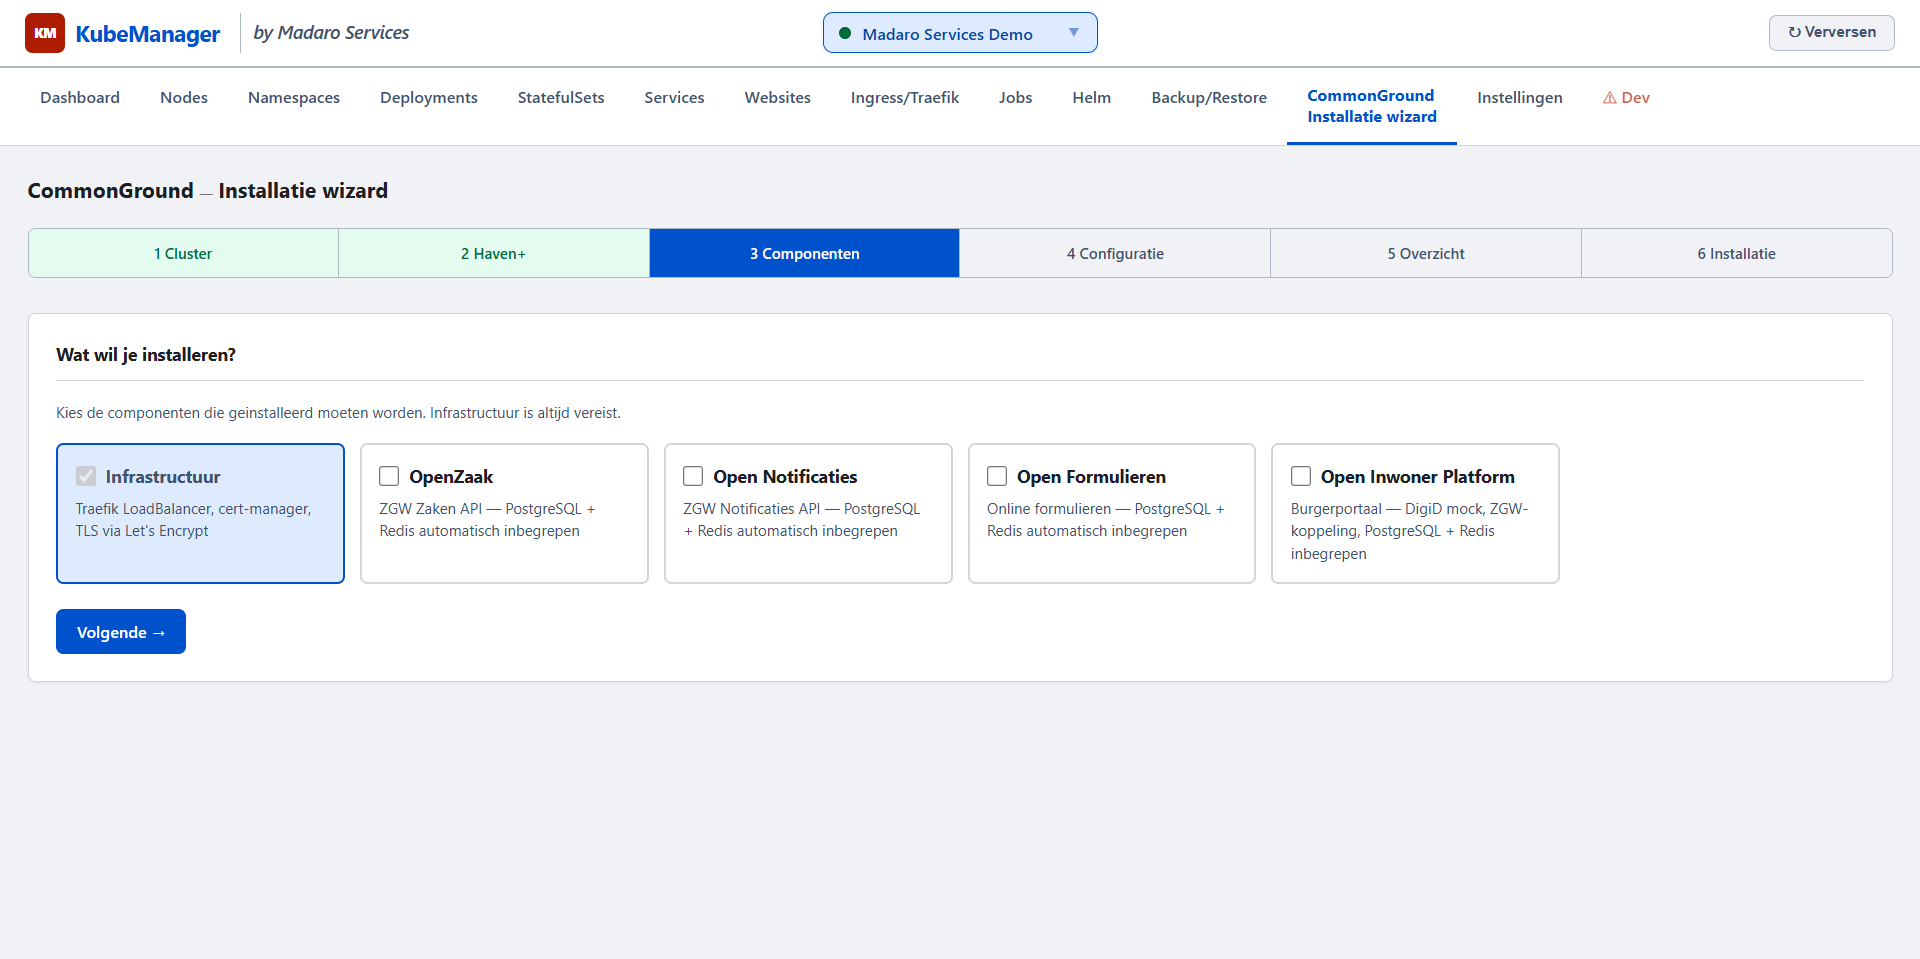Open the Madaro Services Demo cluster dropdown

click(x=960, y=33)
